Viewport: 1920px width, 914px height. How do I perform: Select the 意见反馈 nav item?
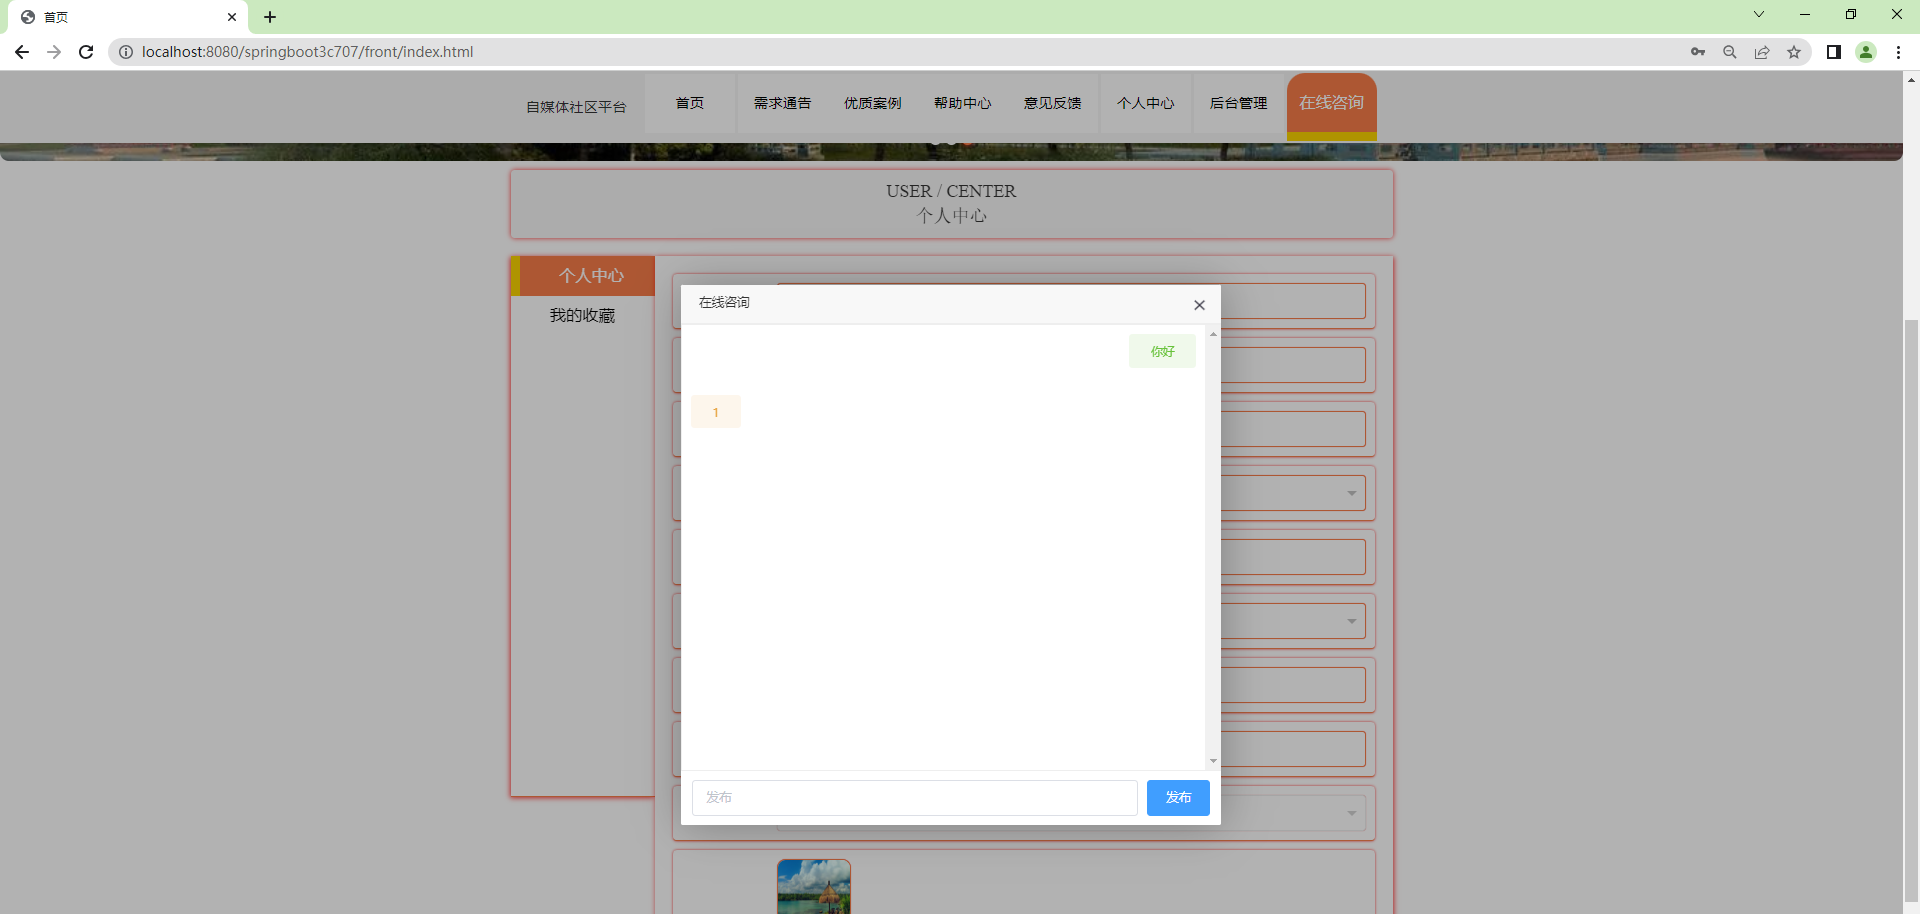coord(1052,103)
